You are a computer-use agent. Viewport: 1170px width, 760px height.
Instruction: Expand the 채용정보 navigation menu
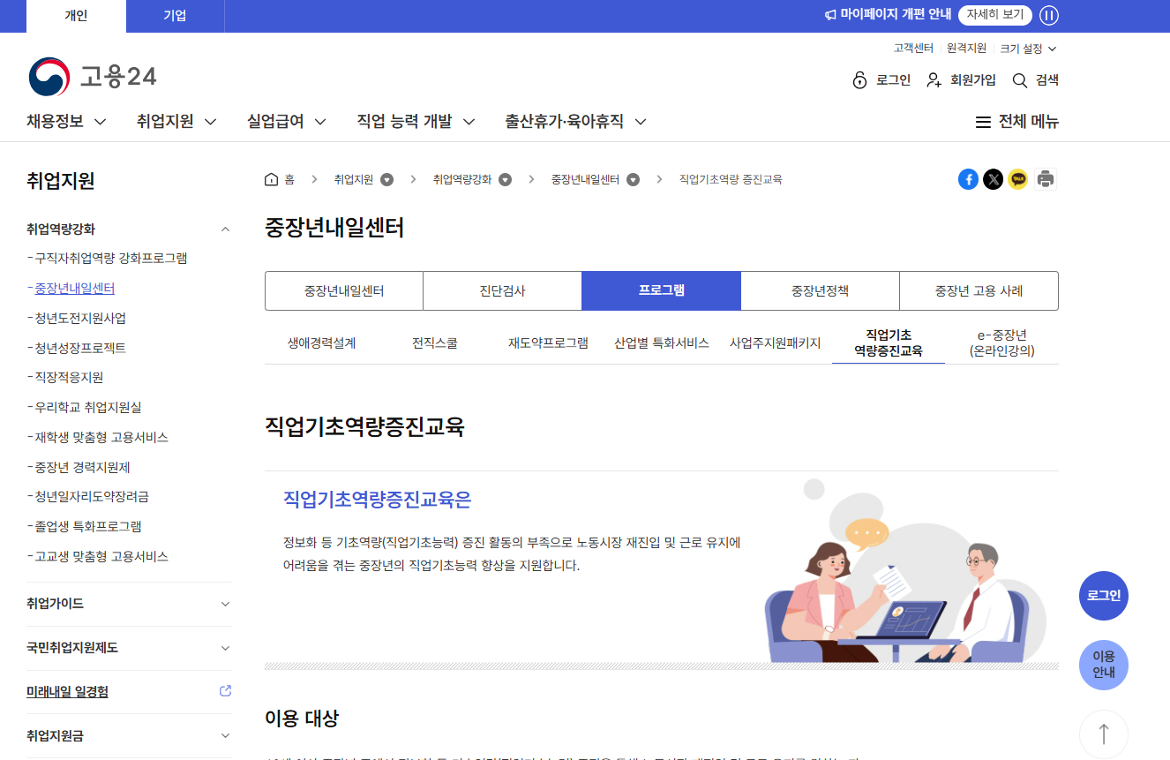(x=66, y=120)
